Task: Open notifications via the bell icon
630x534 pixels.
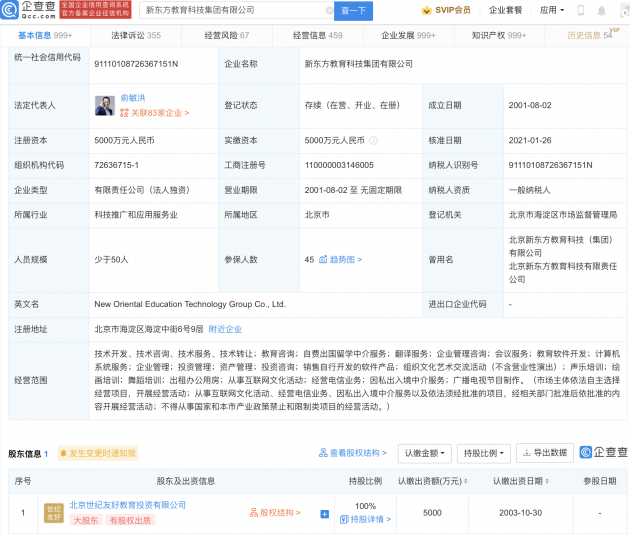Action: (604, 10)
